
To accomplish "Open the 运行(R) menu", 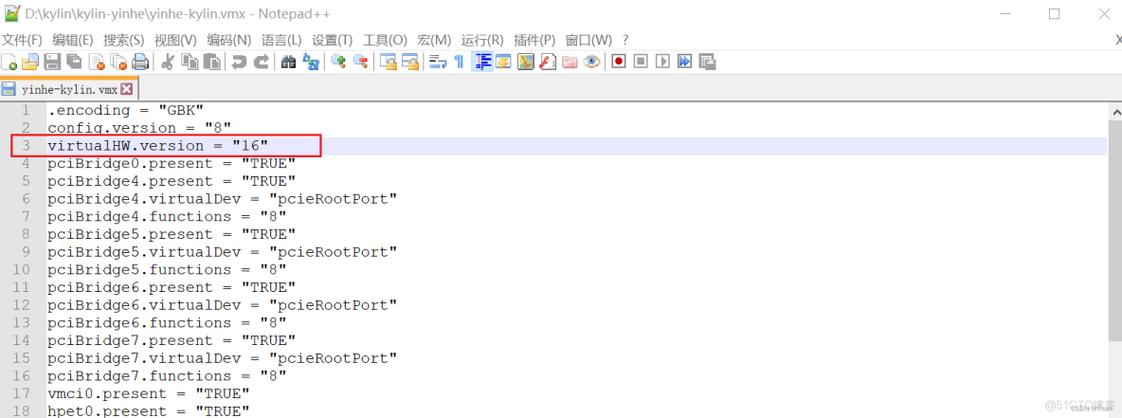I will coord(482,40).
